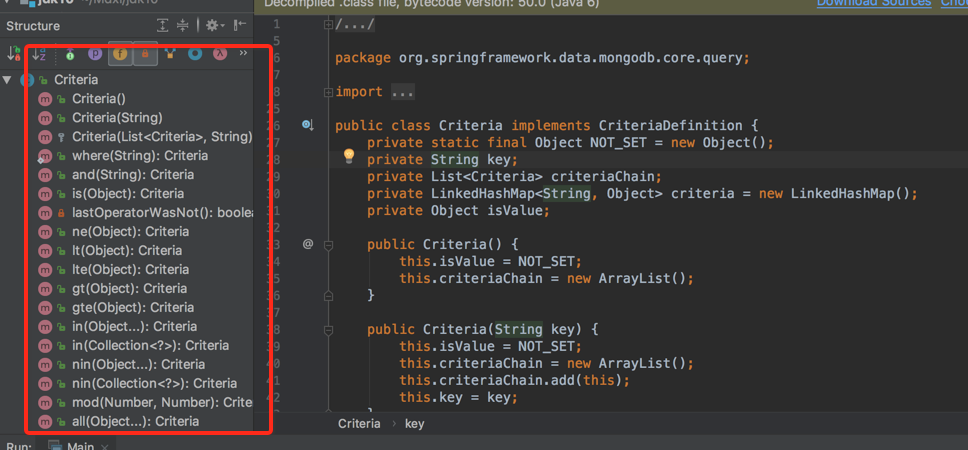
Task: Toggle show inherited members icon
Action: tap(70, 54)
